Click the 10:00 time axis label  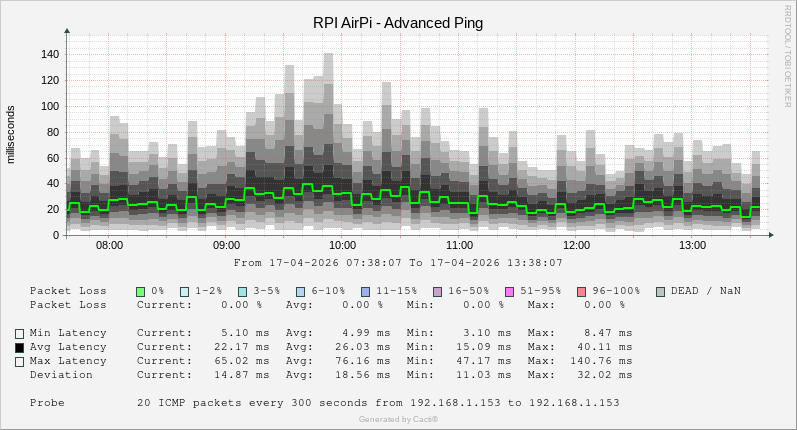[x=343, y=245]
